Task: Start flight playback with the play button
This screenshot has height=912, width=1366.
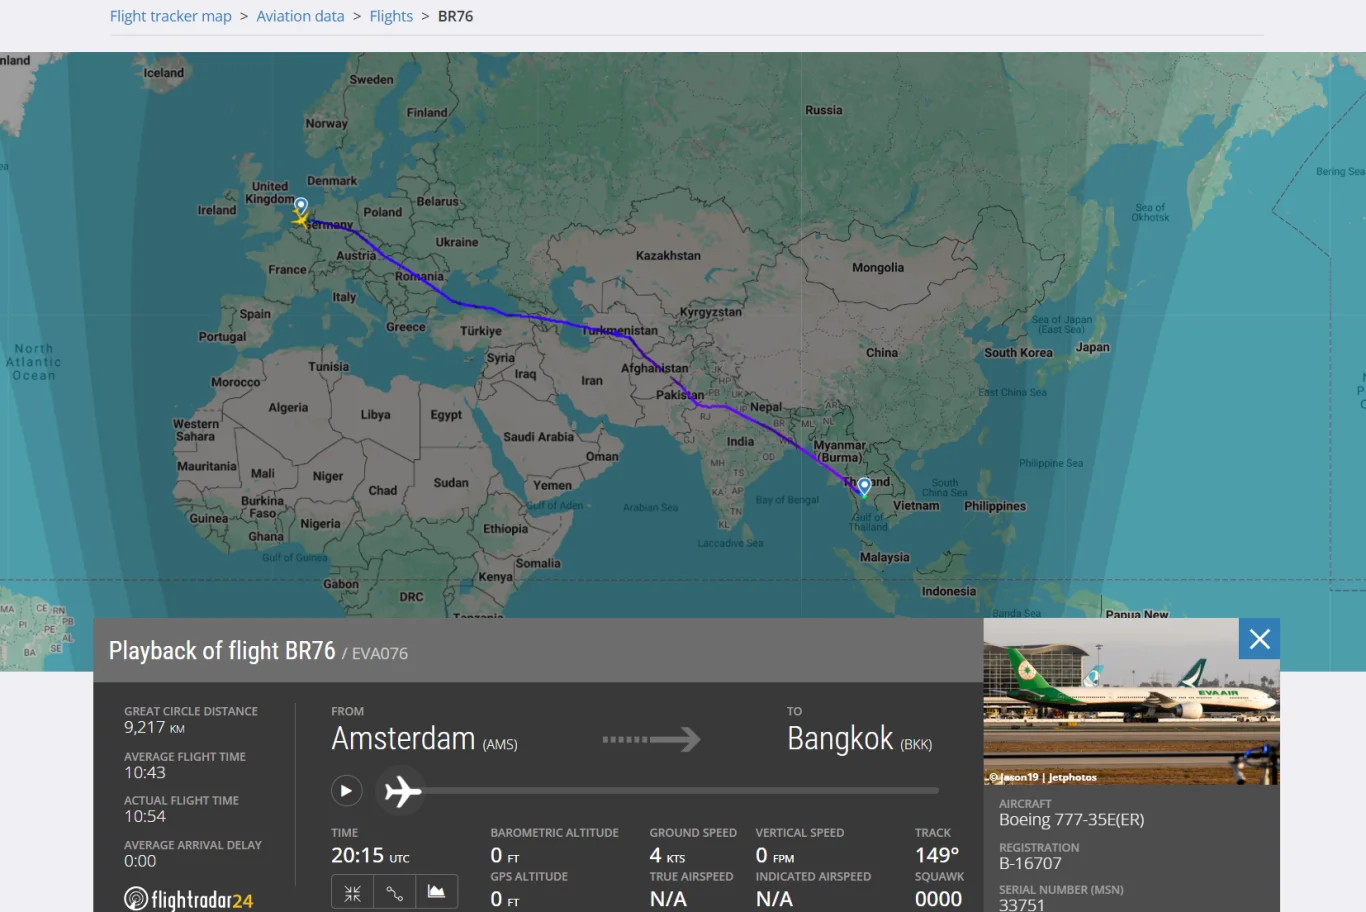Action: (346, 791)
